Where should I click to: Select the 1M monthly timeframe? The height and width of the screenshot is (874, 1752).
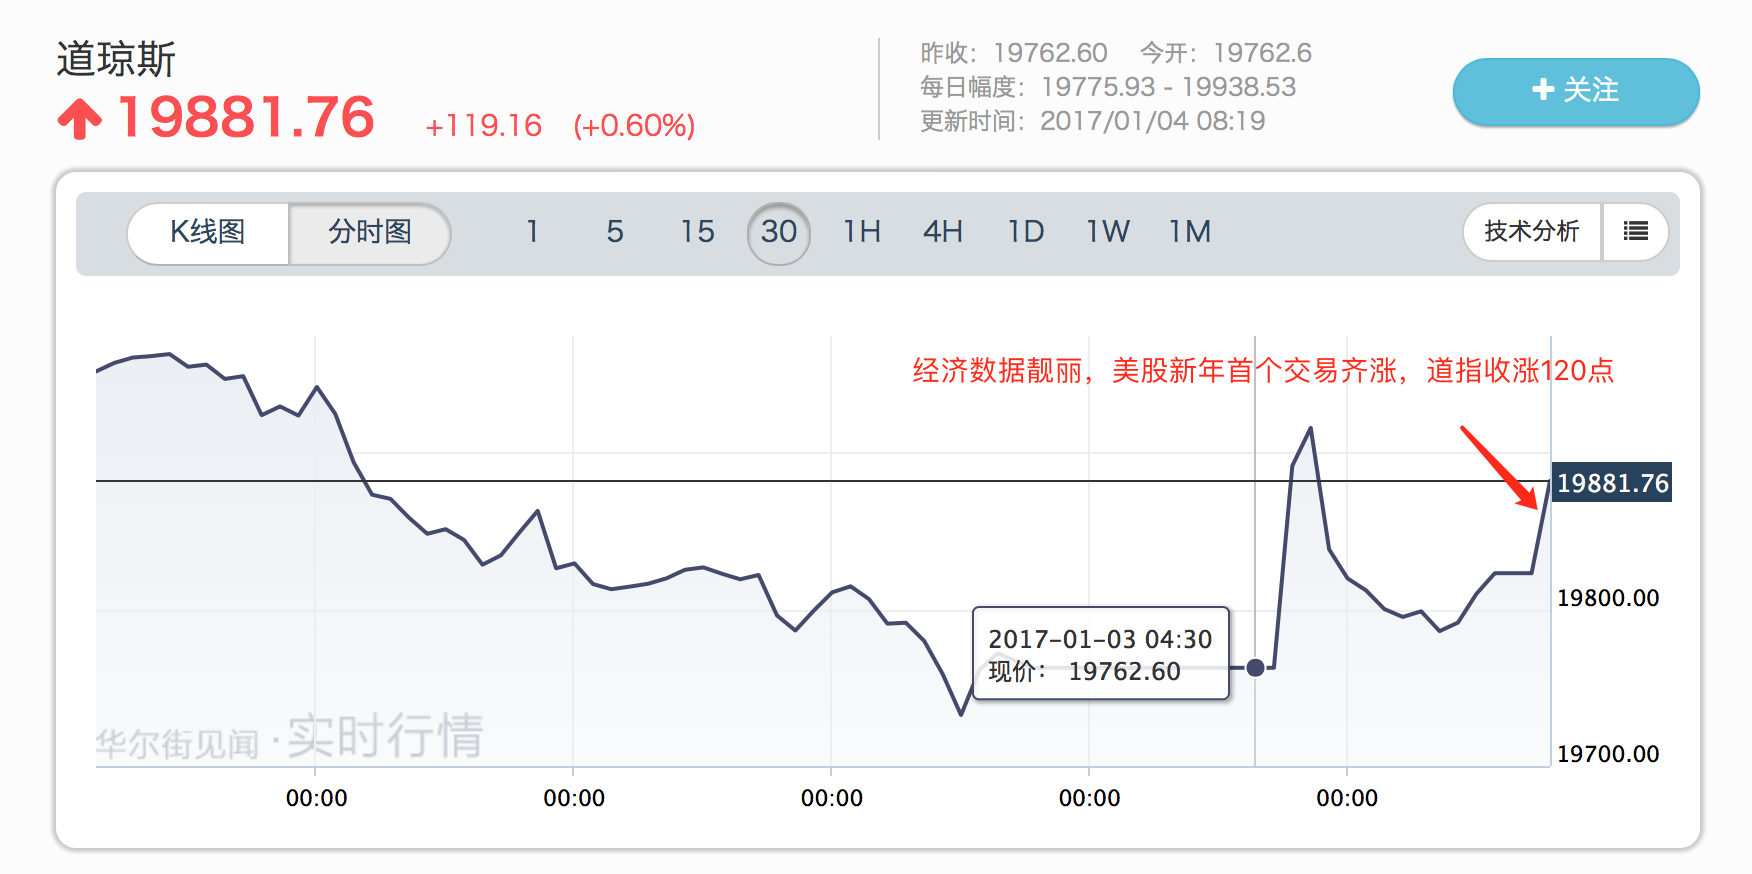pos(1190,232)
